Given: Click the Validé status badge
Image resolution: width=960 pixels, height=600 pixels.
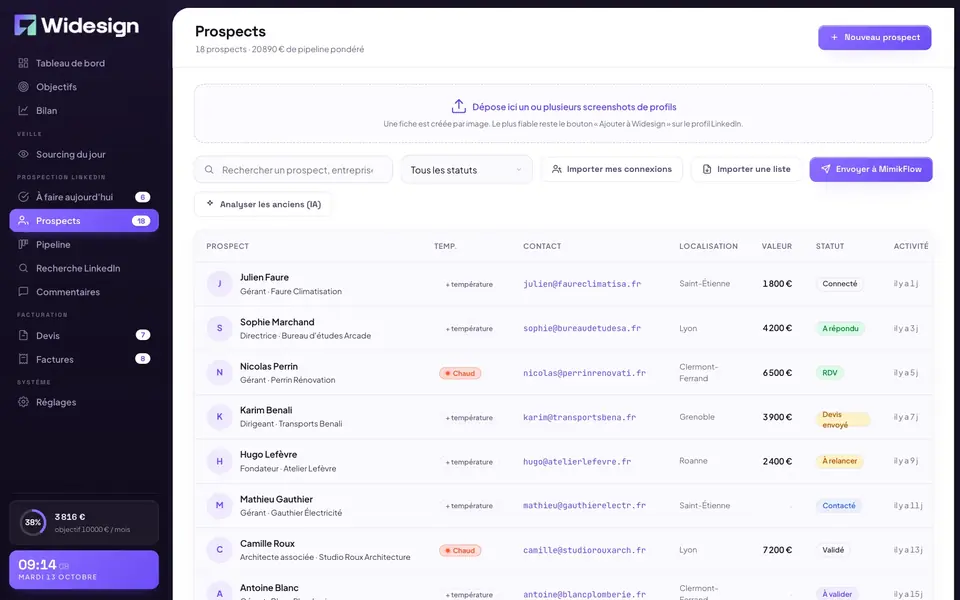Looking at the screenshot, I should click(x=833, y=550).
